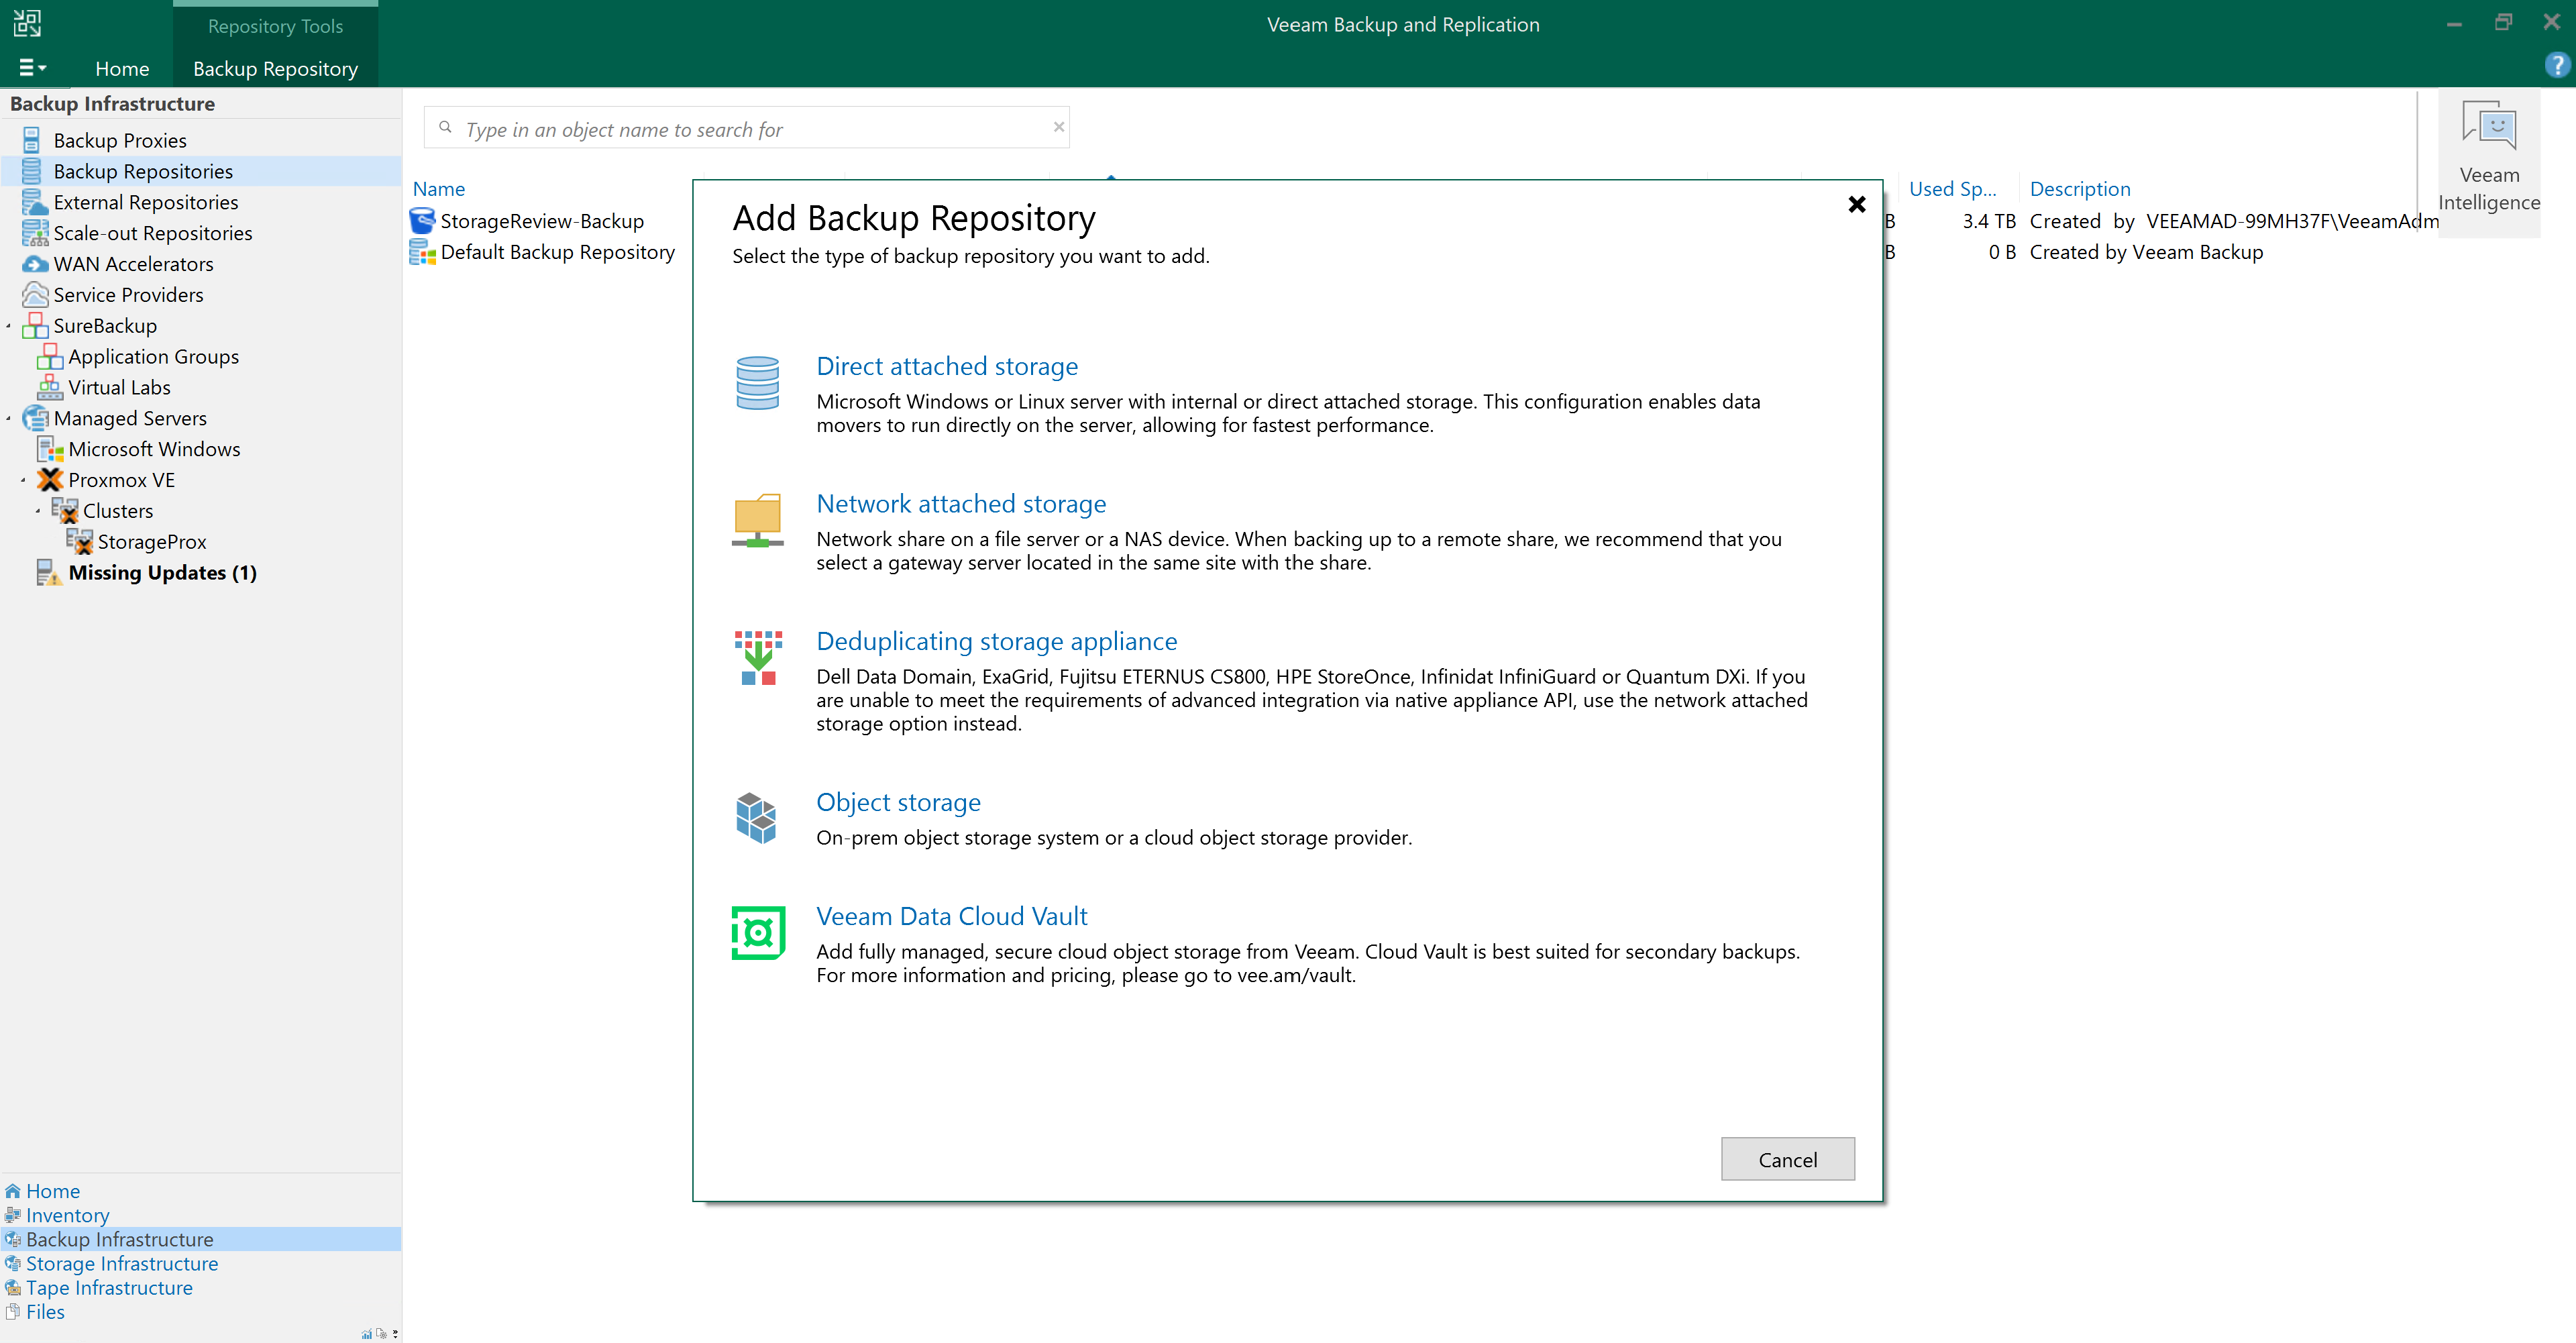The width and height of the screenshot is (2576, 1343).
Task: Collapse the SureBackup tree node
Action: click(x=9, y=326)
